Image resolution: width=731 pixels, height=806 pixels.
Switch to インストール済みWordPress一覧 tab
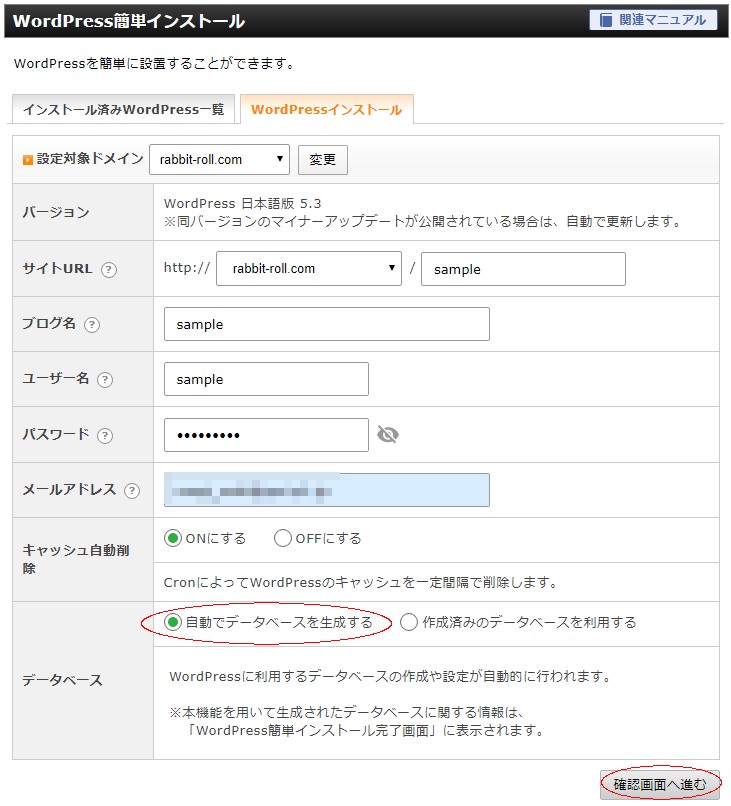coord(123,109)
